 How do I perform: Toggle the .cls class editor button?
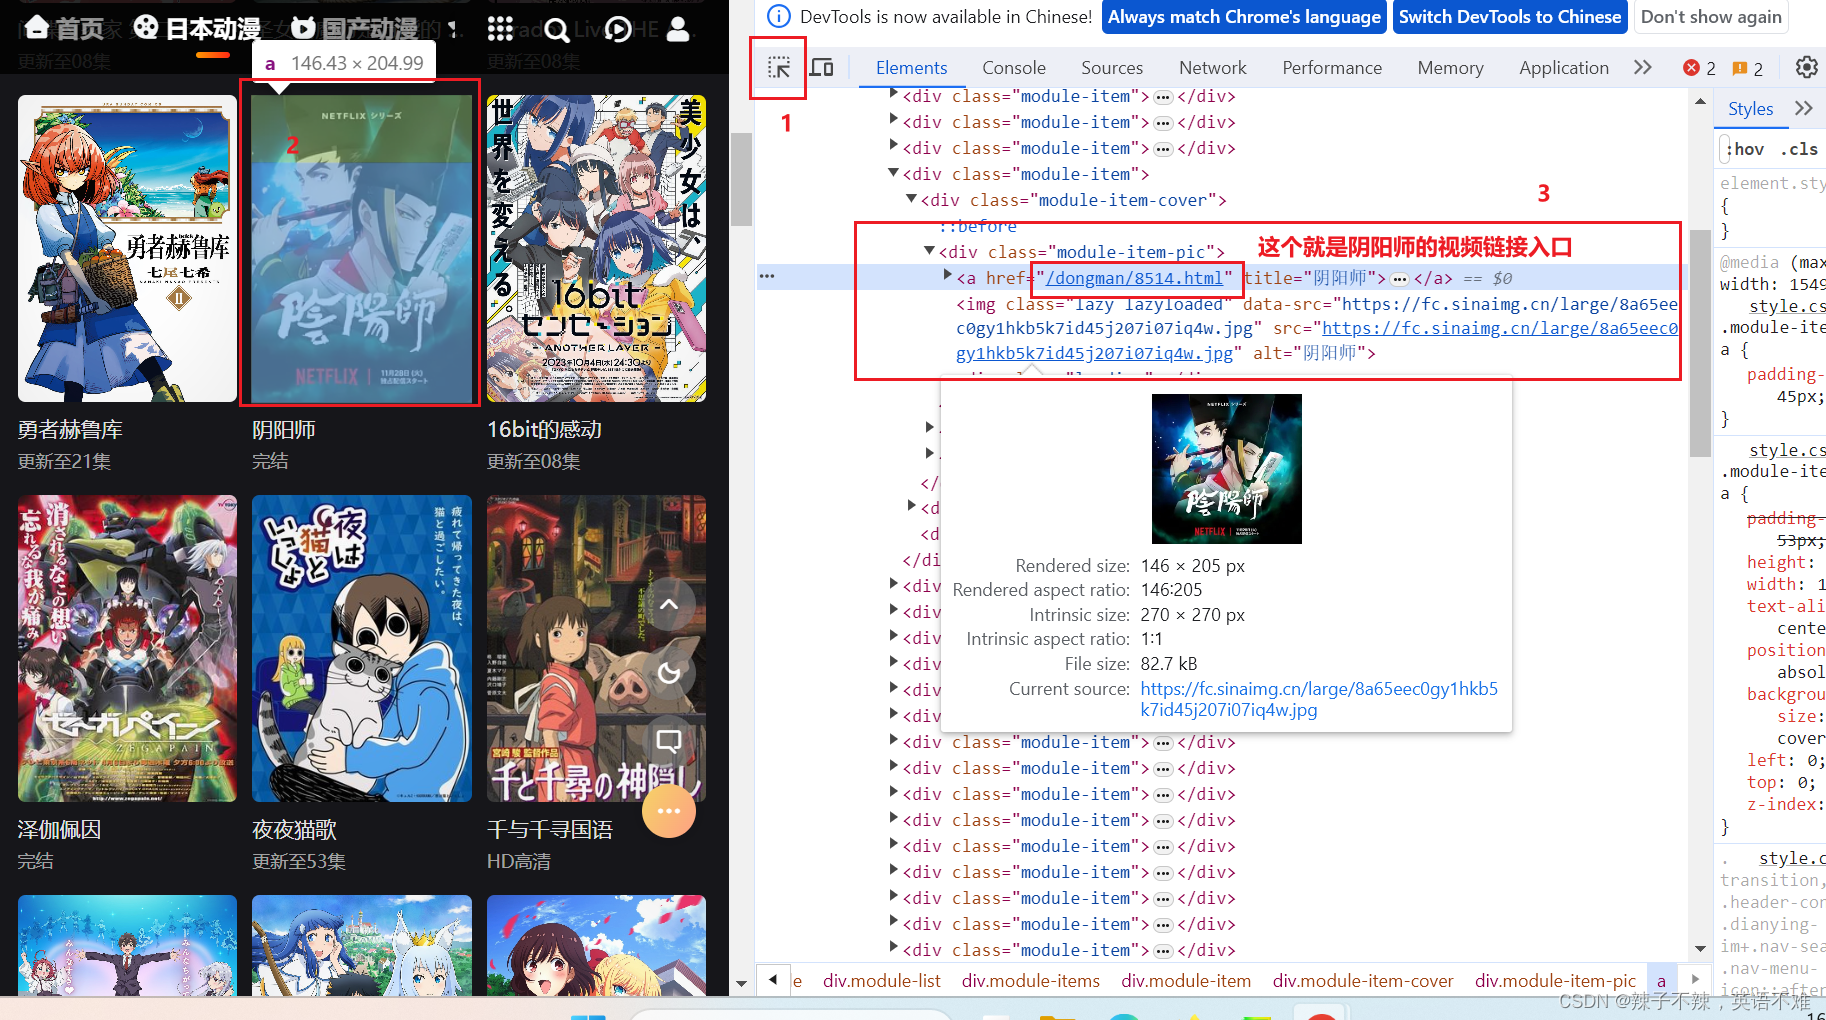pyautogui.click(x=1799, y=149)
